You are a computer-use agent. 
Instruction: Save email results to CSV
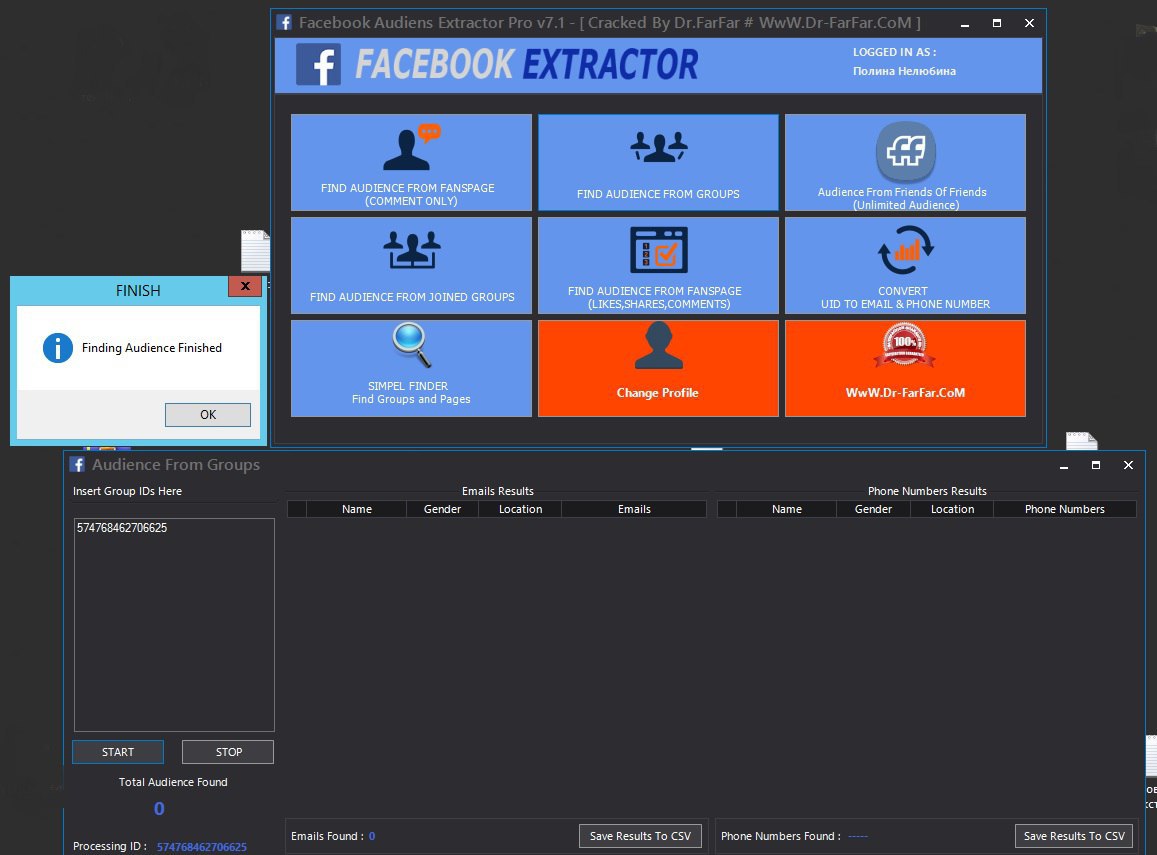[x=640, y=836]
